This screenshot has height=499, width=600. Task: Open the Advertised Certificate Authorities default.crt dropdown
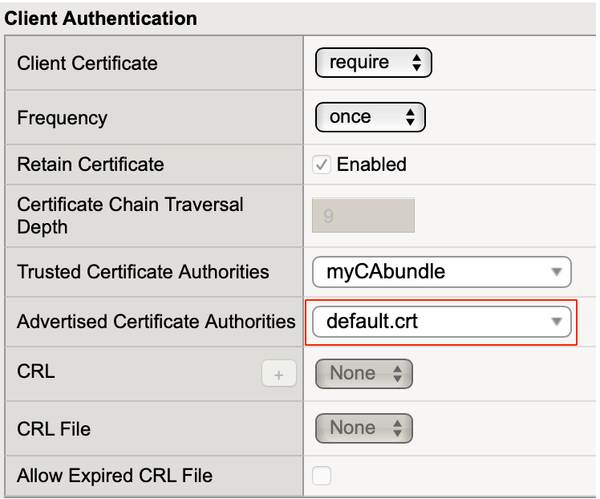[441, 322]
